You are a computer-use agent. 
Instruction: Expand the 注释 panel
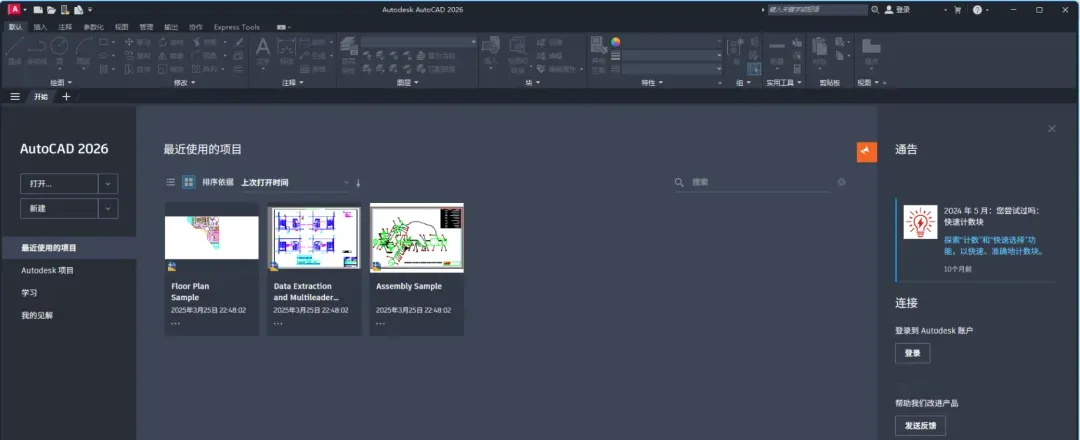(293, 83)
